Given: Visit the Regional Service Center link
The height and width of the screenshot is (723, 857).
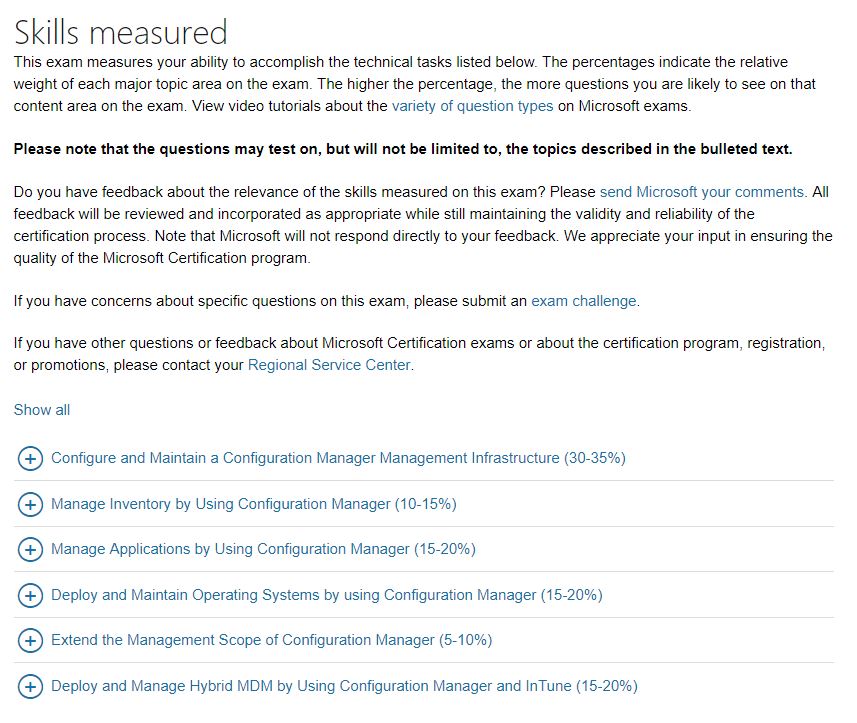Looking at the screenshot, I should click(x=329, y=365).
